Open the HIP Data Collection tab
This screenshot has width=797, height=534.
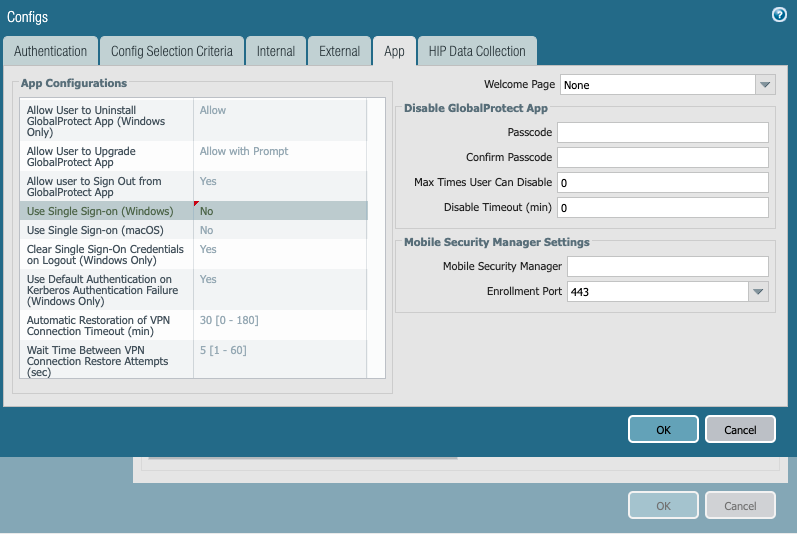pyautogui.click(x=477, y=51)
